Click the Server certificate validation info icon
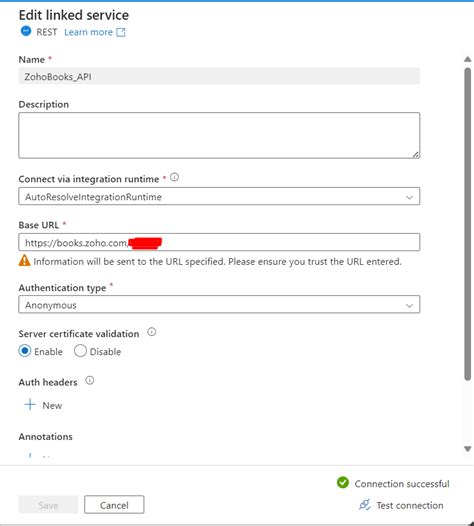Screen dimensions: 474x526 coord(152,332)
